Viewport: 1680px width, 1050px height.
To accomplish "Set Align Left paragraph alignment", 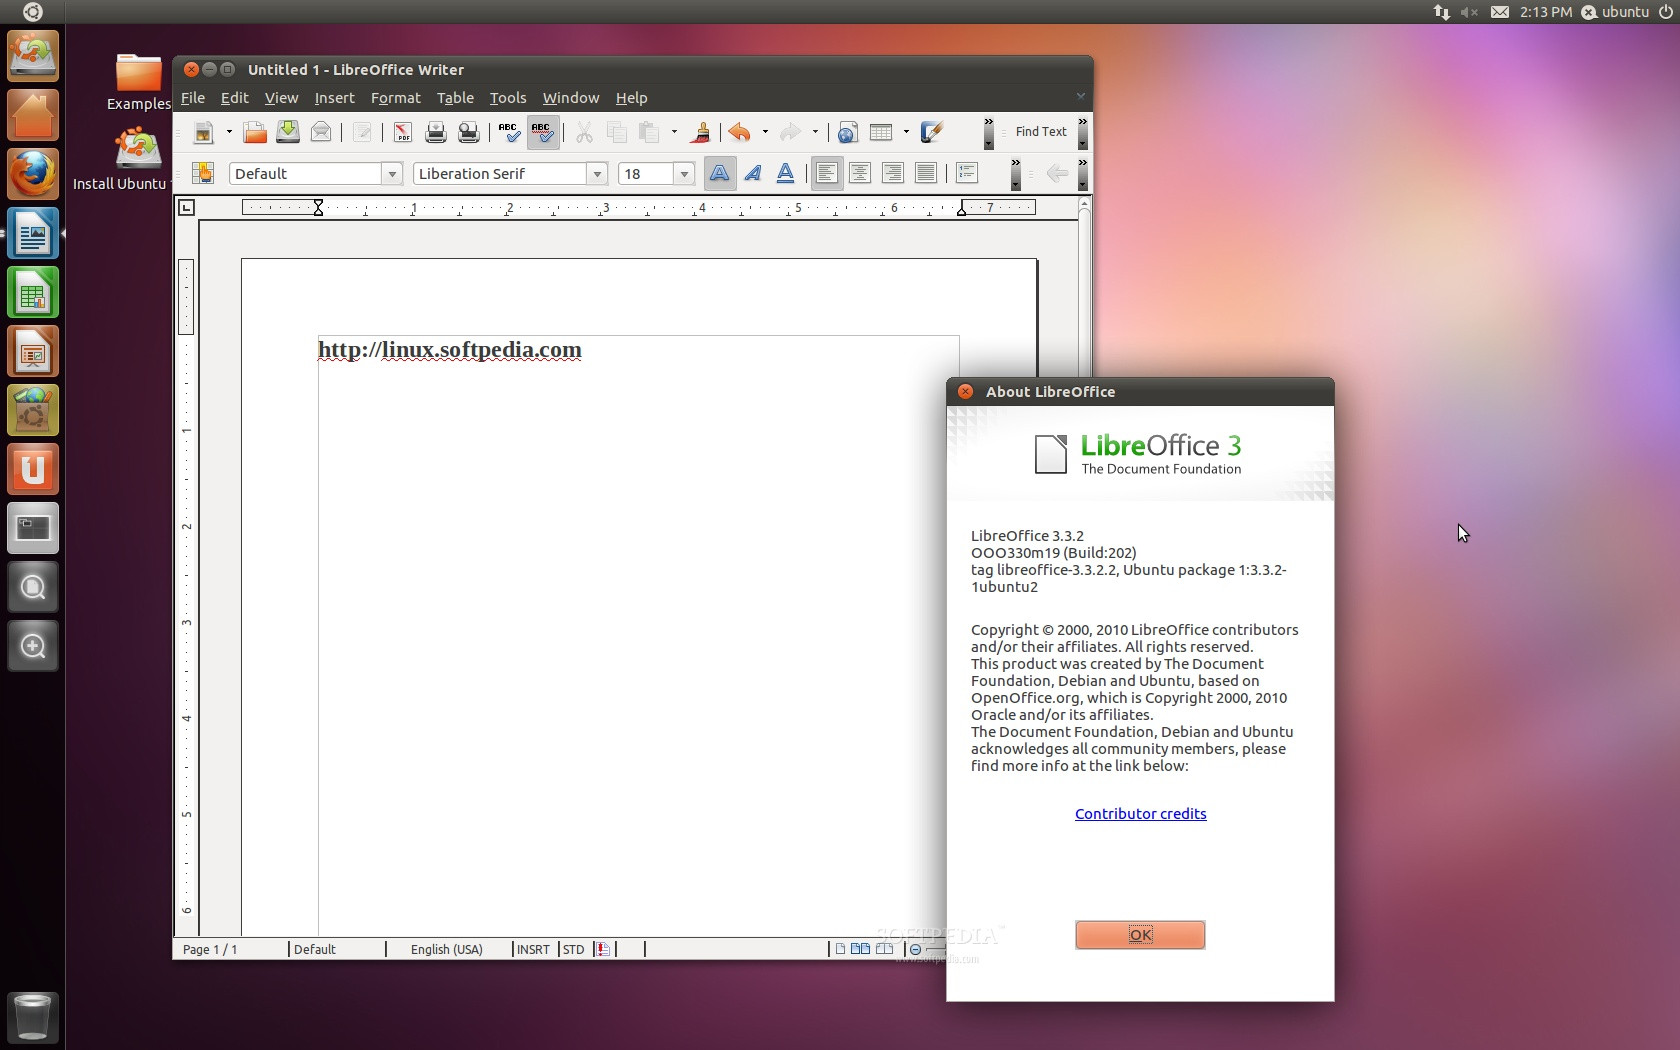I will tap(827, 173).
